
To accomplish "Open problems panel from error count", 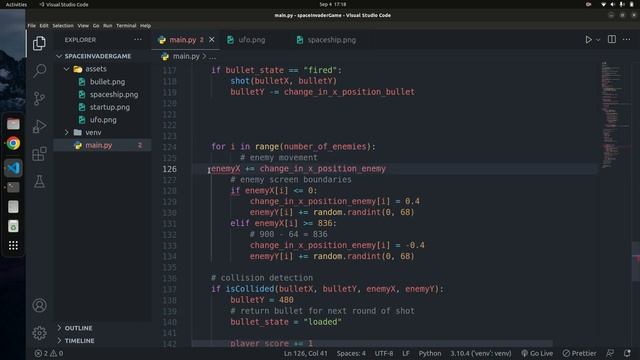I will [x=49, y=353].
